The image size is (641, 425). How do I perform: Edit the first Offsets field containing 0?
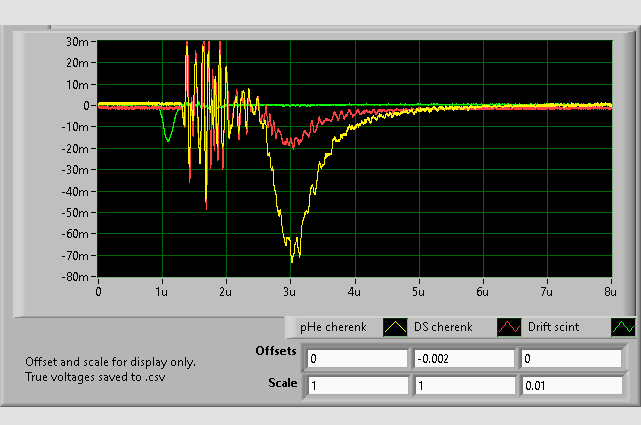pos(356,359)
